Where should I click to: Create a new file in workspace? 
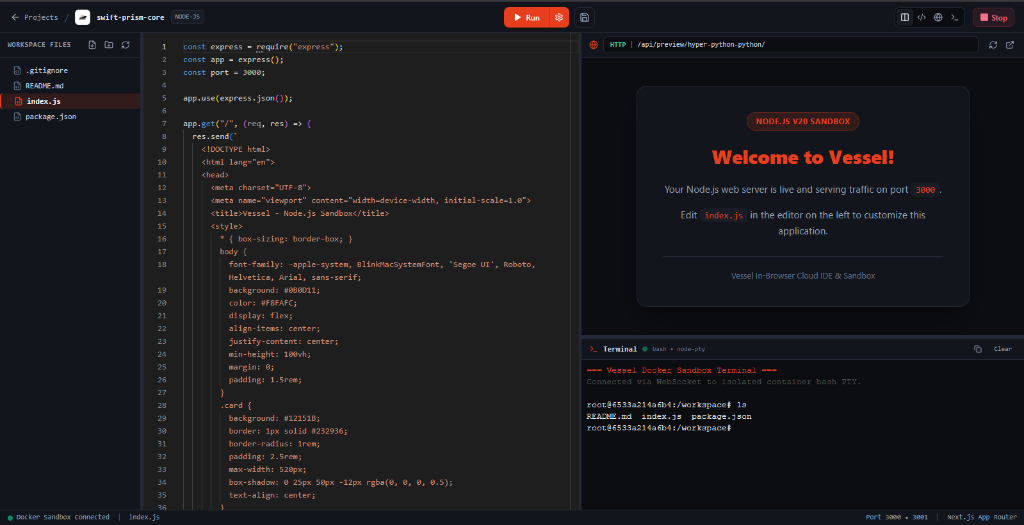(92, 45)
